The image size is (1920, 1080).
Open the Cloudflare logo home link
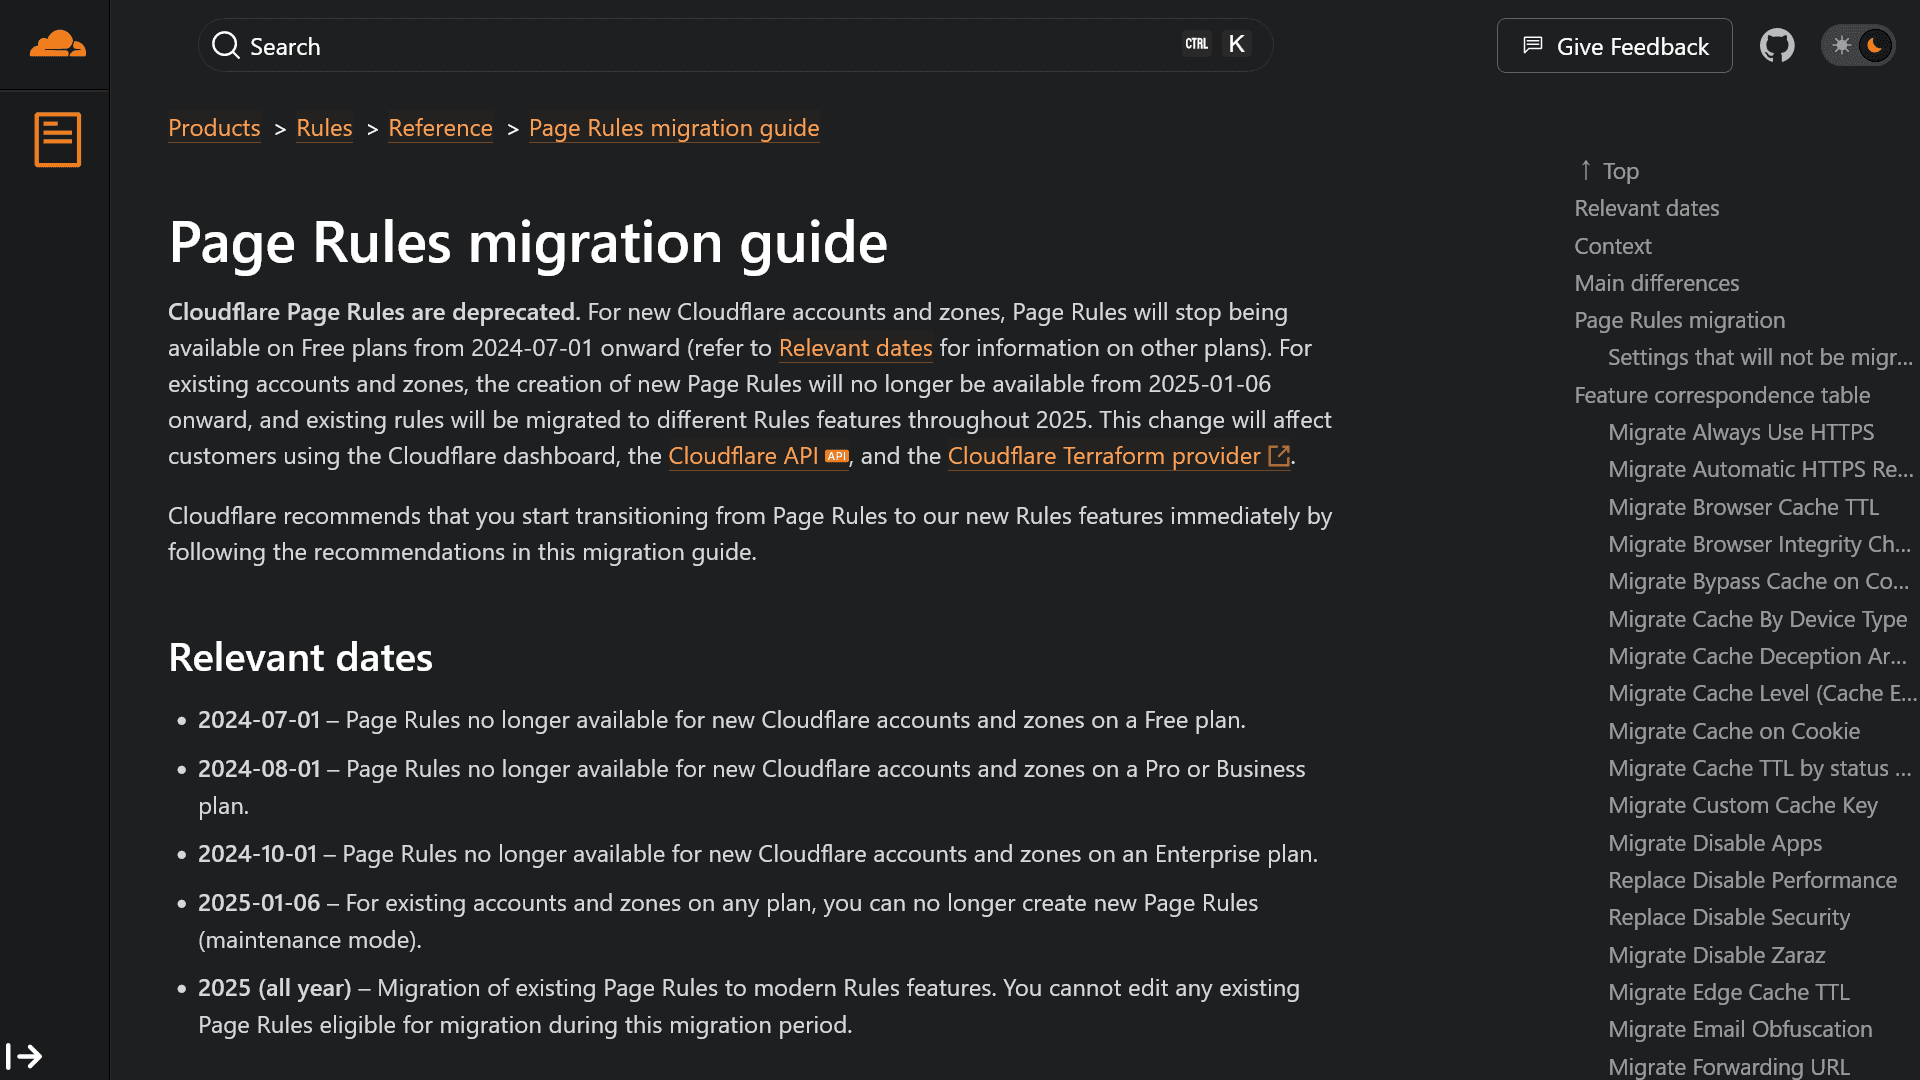[57, 44]
